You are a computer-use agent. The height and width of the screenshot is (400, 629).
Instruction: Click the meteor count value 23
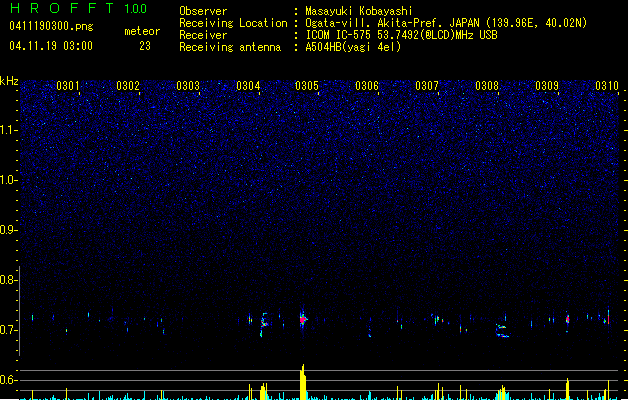click(x=145, y=46)
